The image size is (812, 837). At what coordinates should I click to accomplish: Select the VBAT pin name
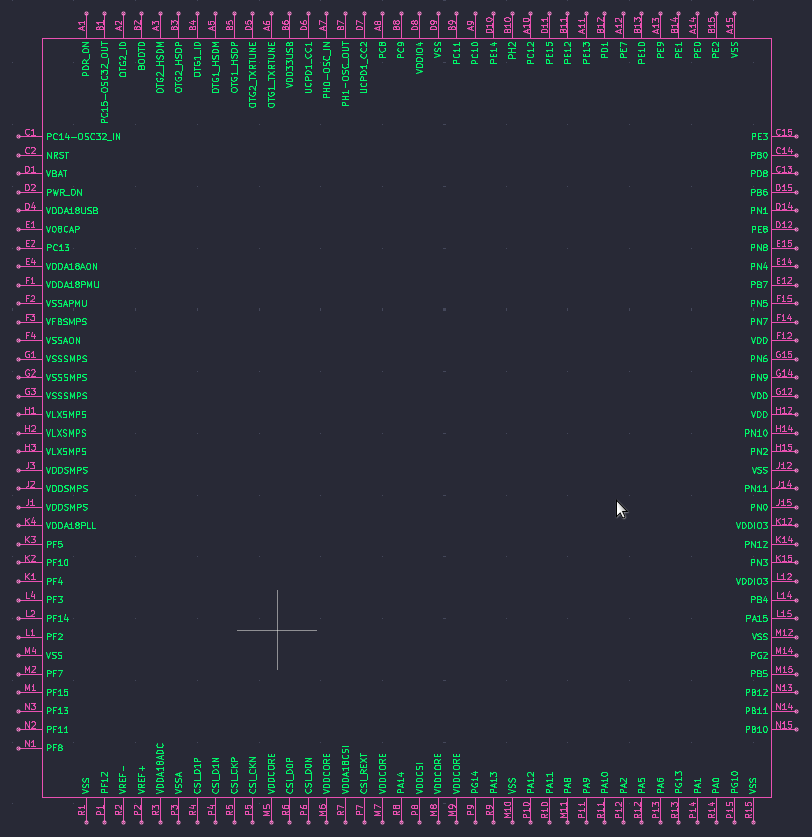point(57,174)
